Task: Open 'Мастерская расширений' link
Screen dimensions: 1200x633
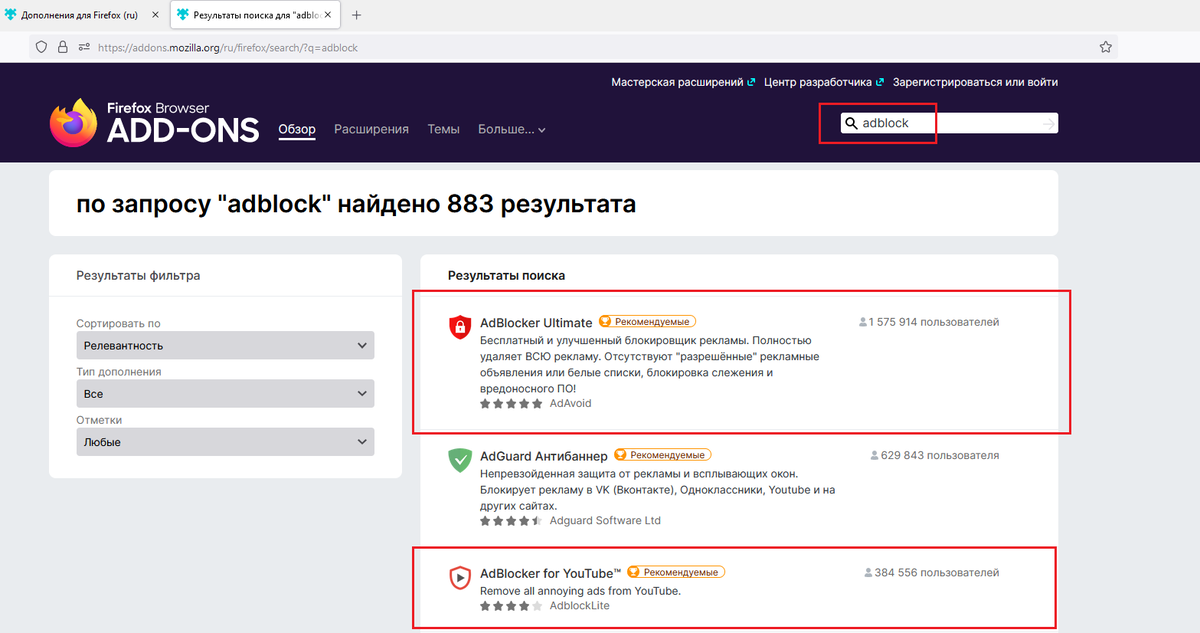Action: [x=683, y=82]
